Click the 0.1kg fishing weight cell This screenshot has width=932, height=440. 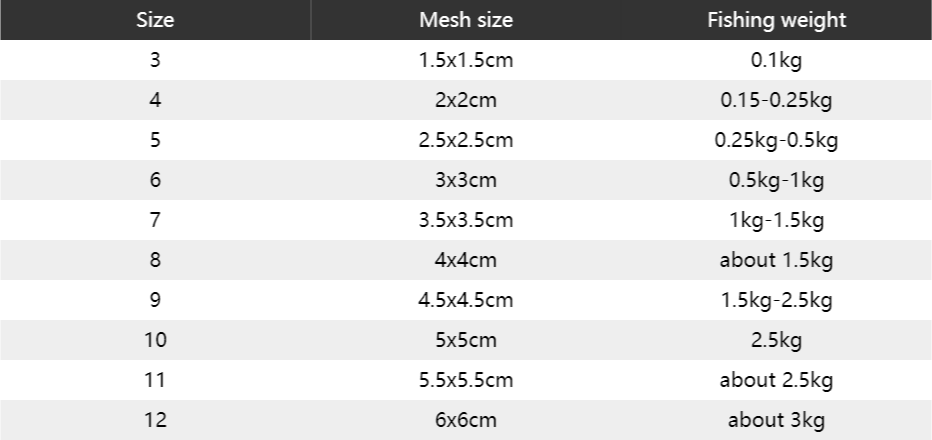(x=776, y=60)
